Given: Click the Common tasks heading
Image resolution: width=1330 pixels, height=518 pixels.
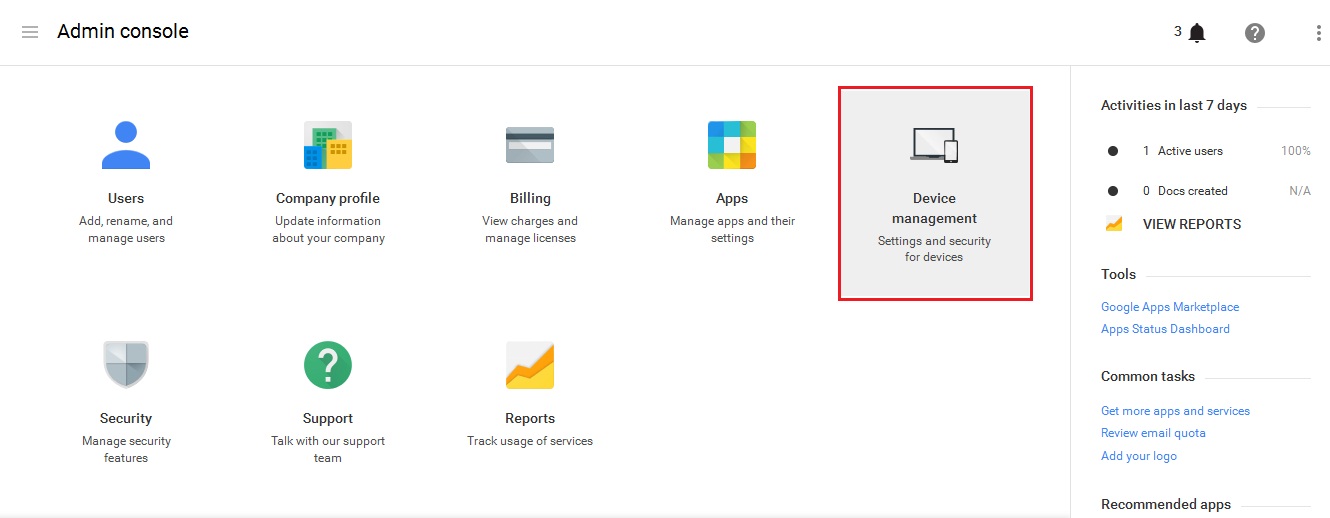Looking at the screenshot, I should tap(1148, 377).
